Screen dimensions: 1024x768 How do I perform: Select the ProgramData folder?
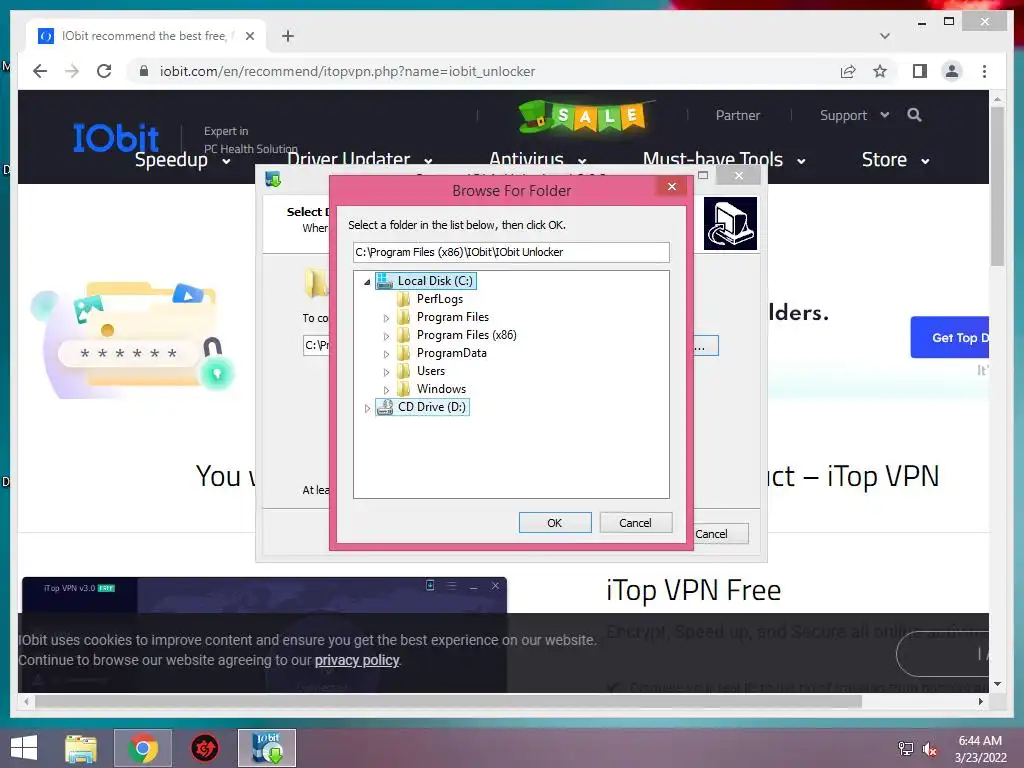pyautogui.click(x=451, y=353)
